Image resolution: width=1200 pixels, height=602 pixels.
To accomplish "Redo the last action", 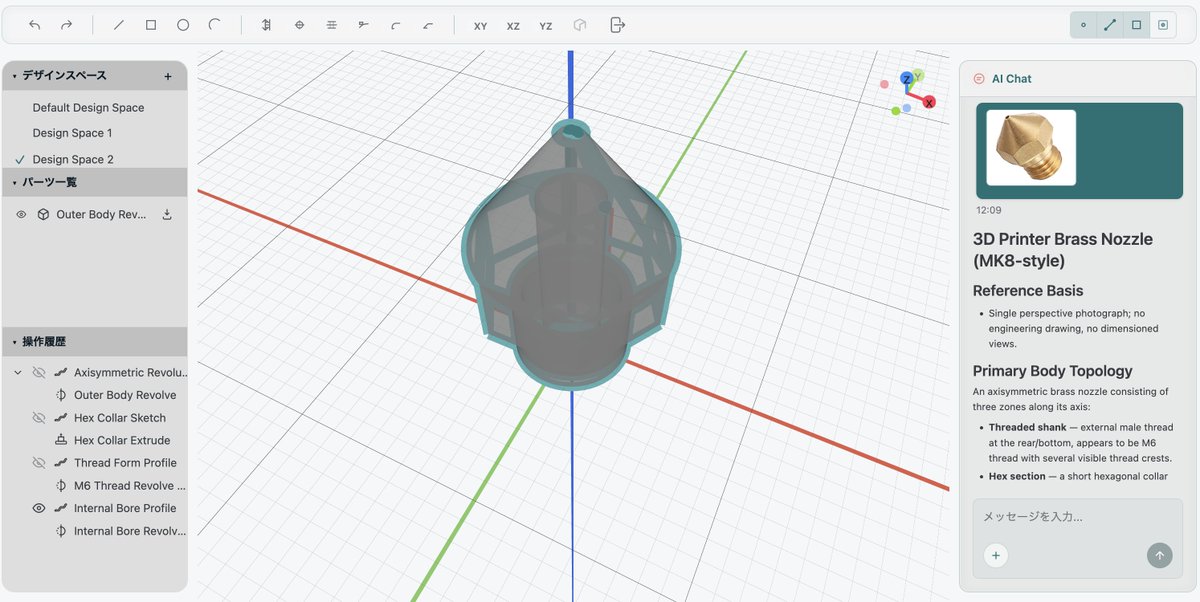I will click(66, 25).
